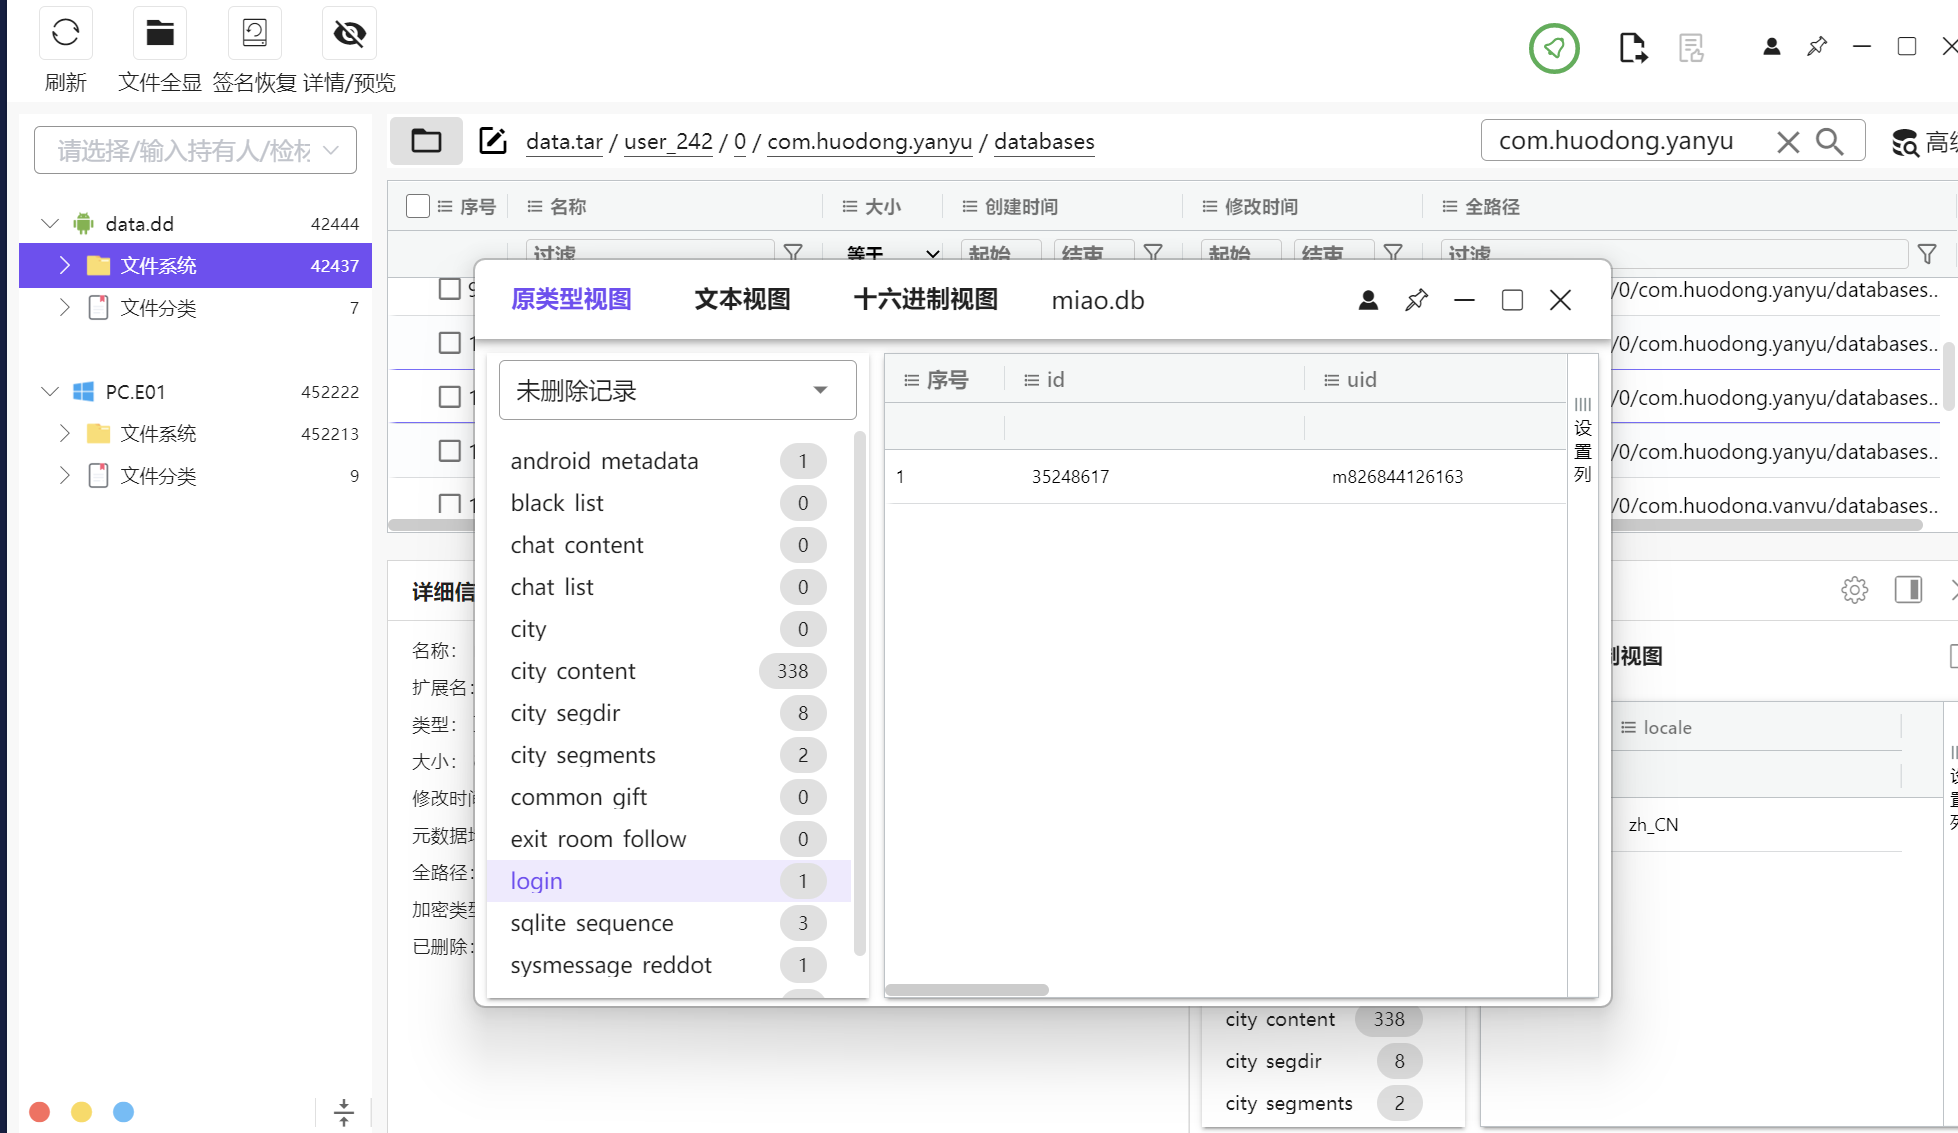
Task: Click the data grid horizontal scrollbar in viewer
Action: point(967,990)
